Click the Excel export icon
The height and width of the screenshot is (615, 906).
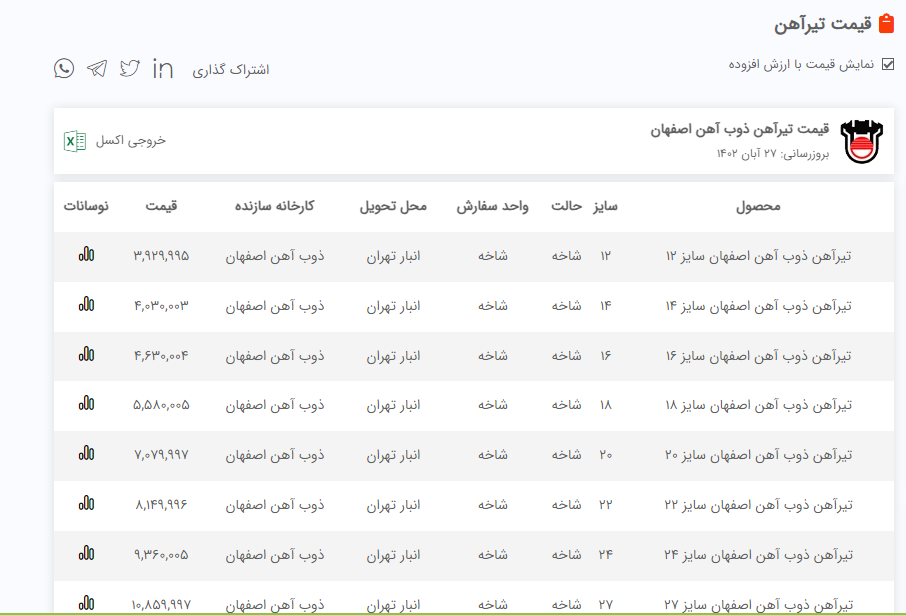point(75,141)
